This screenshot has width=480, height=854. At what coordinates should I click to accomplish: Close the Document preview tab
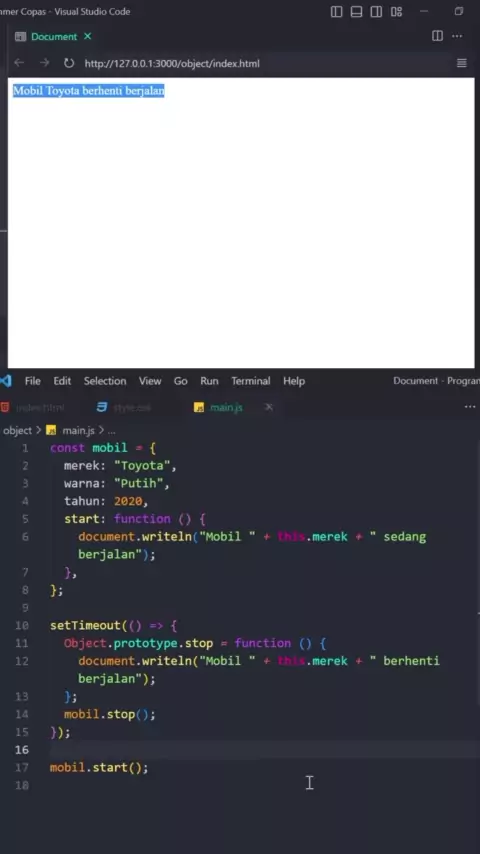87,36
